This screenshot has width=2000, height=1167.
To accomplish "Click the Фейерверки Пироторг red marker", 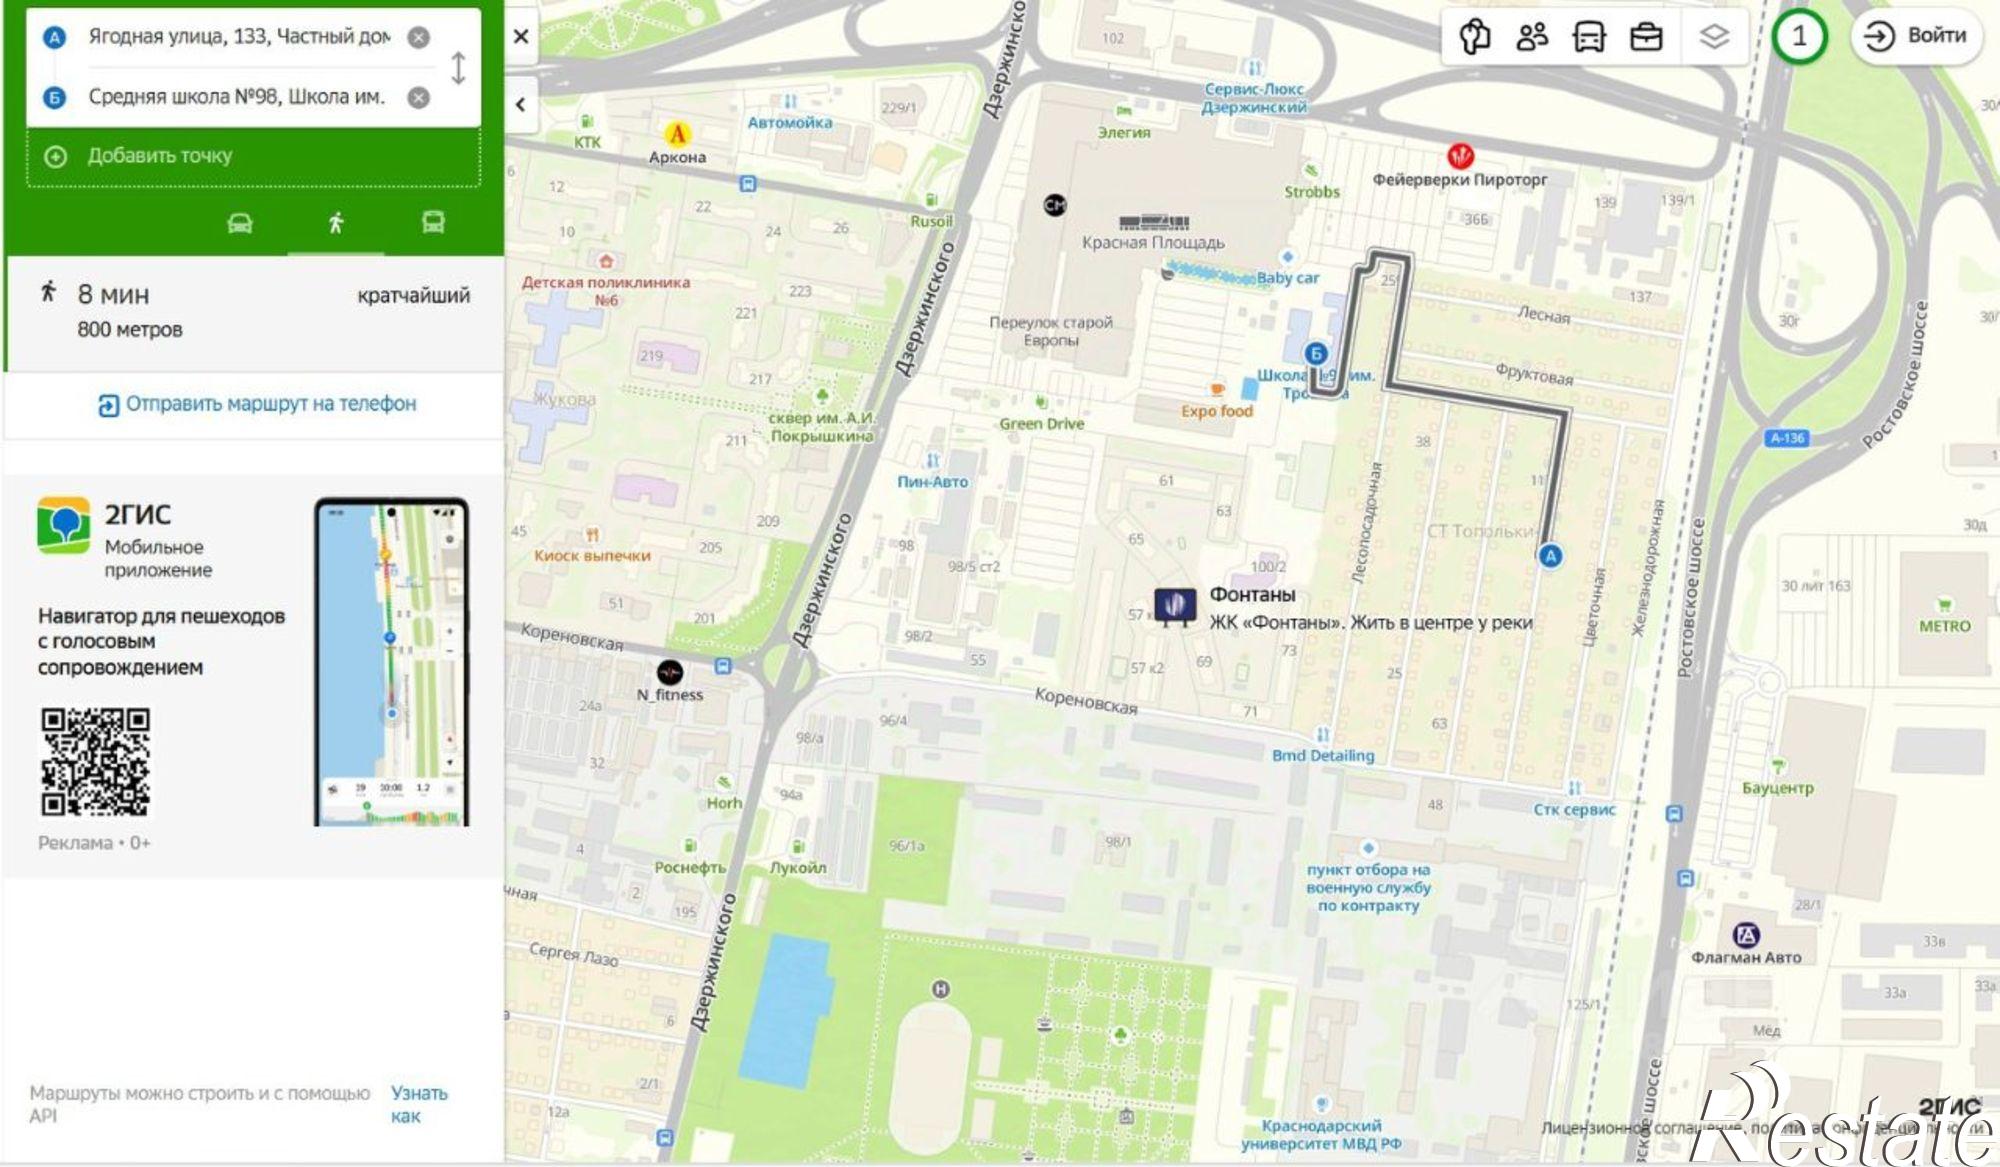I will coord(1460,156).
